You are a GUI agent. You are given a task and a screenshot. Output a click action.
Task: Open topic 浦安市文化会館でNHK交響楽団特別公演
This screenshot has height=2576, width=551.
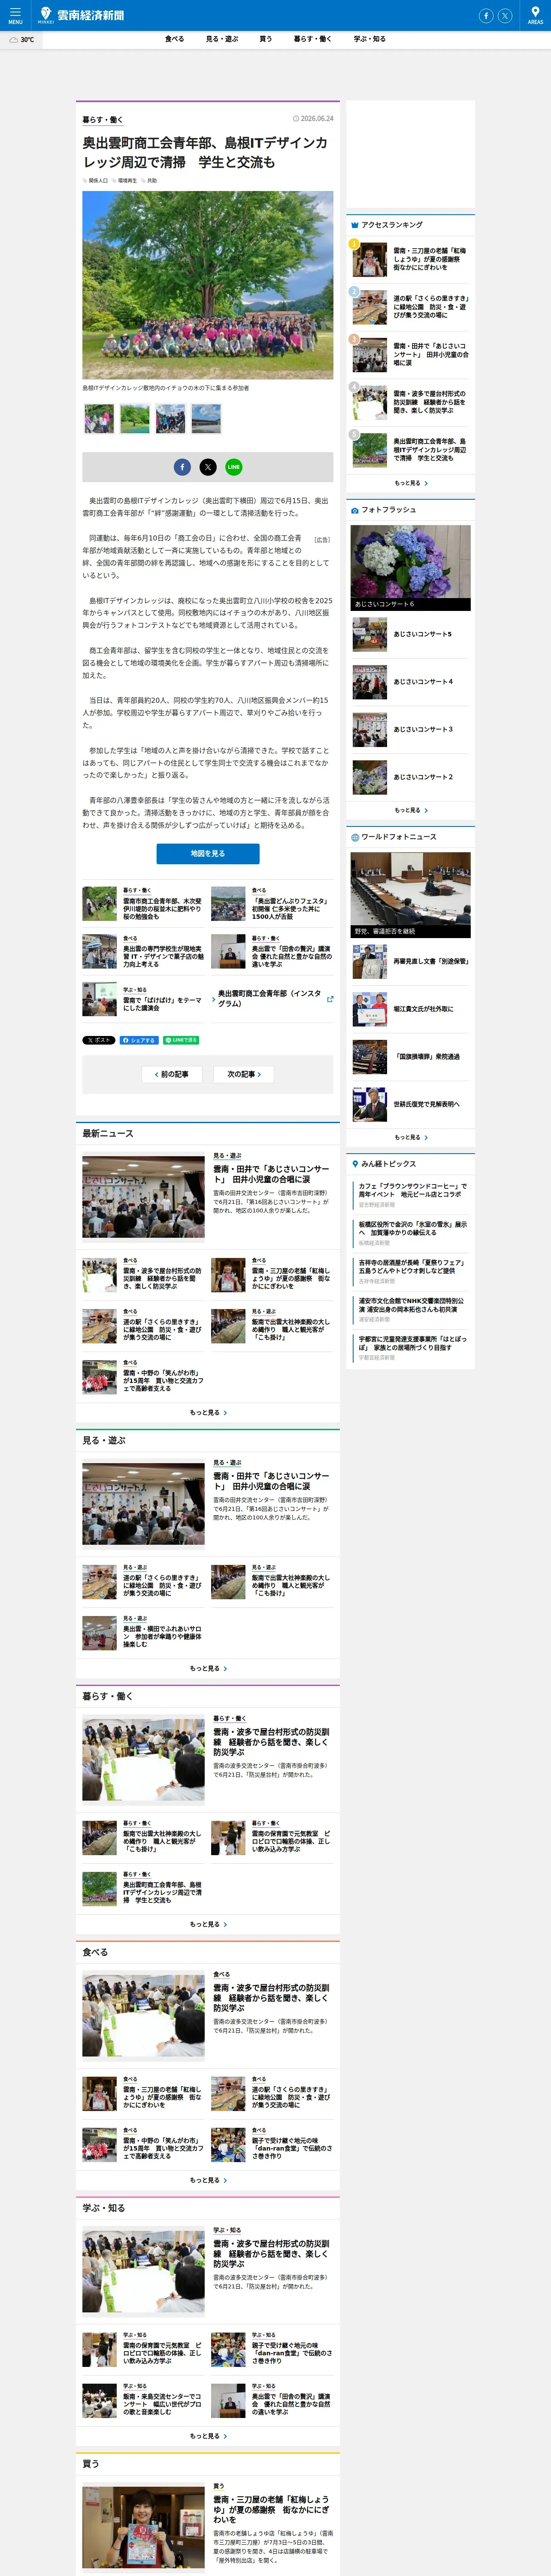click(x=412, y=1305)
